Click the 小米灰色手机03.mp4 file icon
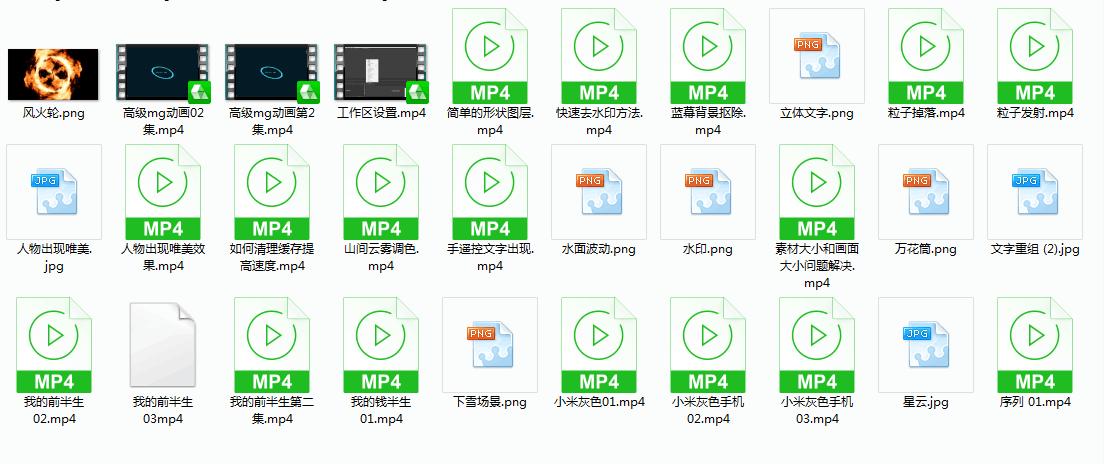The width and height of the screenshot is (1104, 464). 817,344
